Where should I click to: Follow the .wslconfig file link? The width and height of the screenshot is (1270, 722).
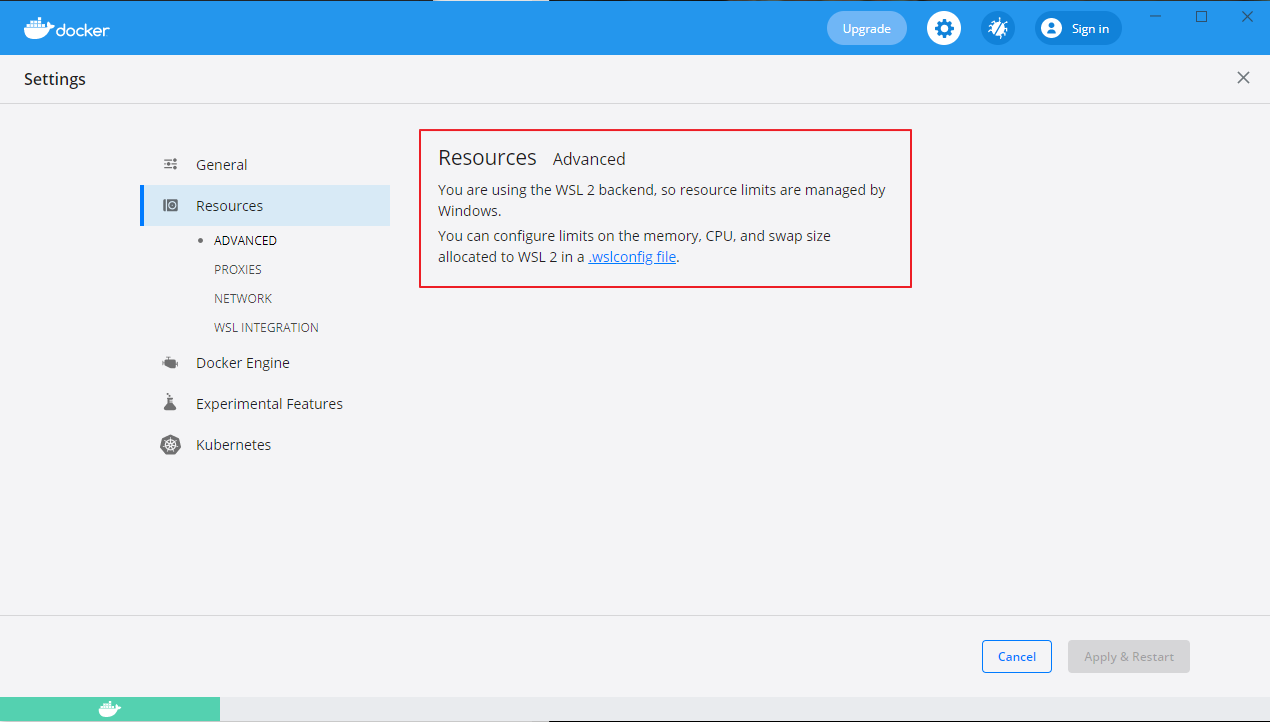coord(632,257)
